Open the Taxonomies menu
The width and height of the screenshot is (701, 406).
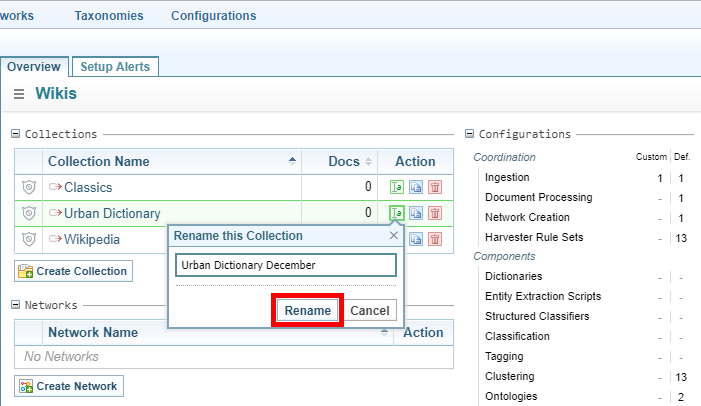[x=108, y=16]
